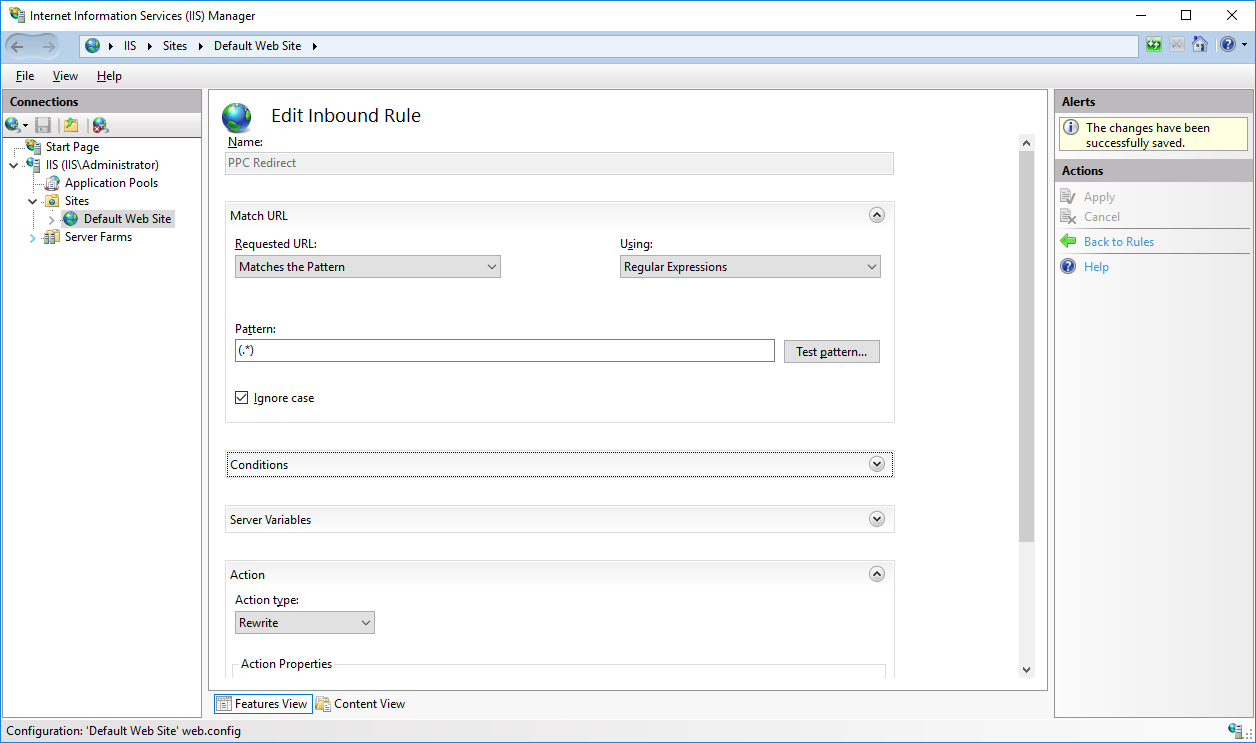Click the Edit Inbound Rule globe icon
Viewport: 1256px width, 743px height.
pos(237,118)
